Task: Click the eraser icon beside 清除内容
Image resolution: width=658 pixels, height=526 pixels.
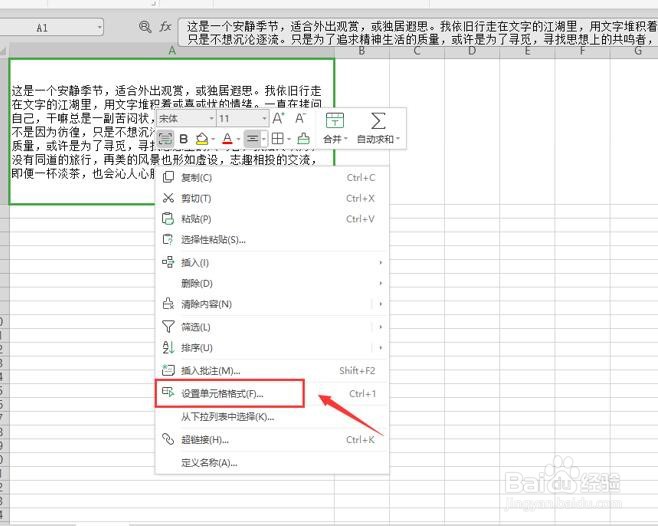Action: coord(168,304)
